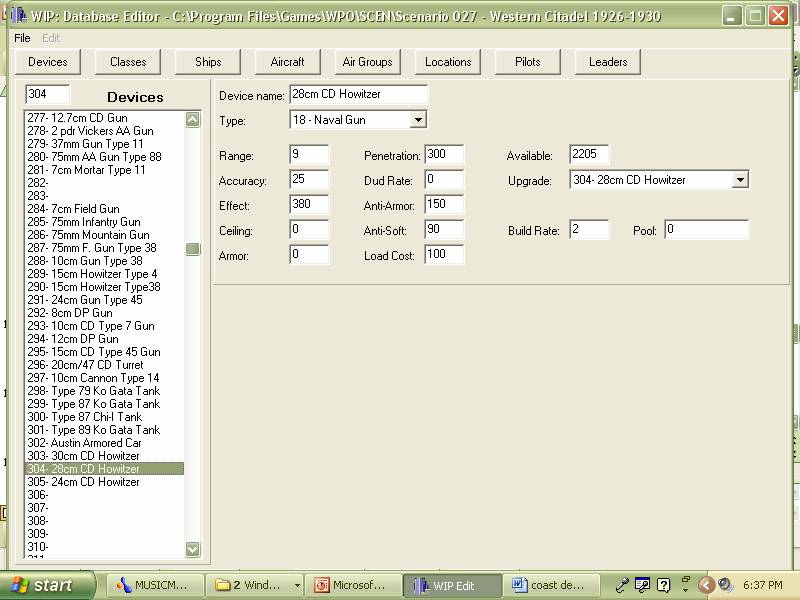Select 279- 37mm Gun Type 11

point(104,144)
